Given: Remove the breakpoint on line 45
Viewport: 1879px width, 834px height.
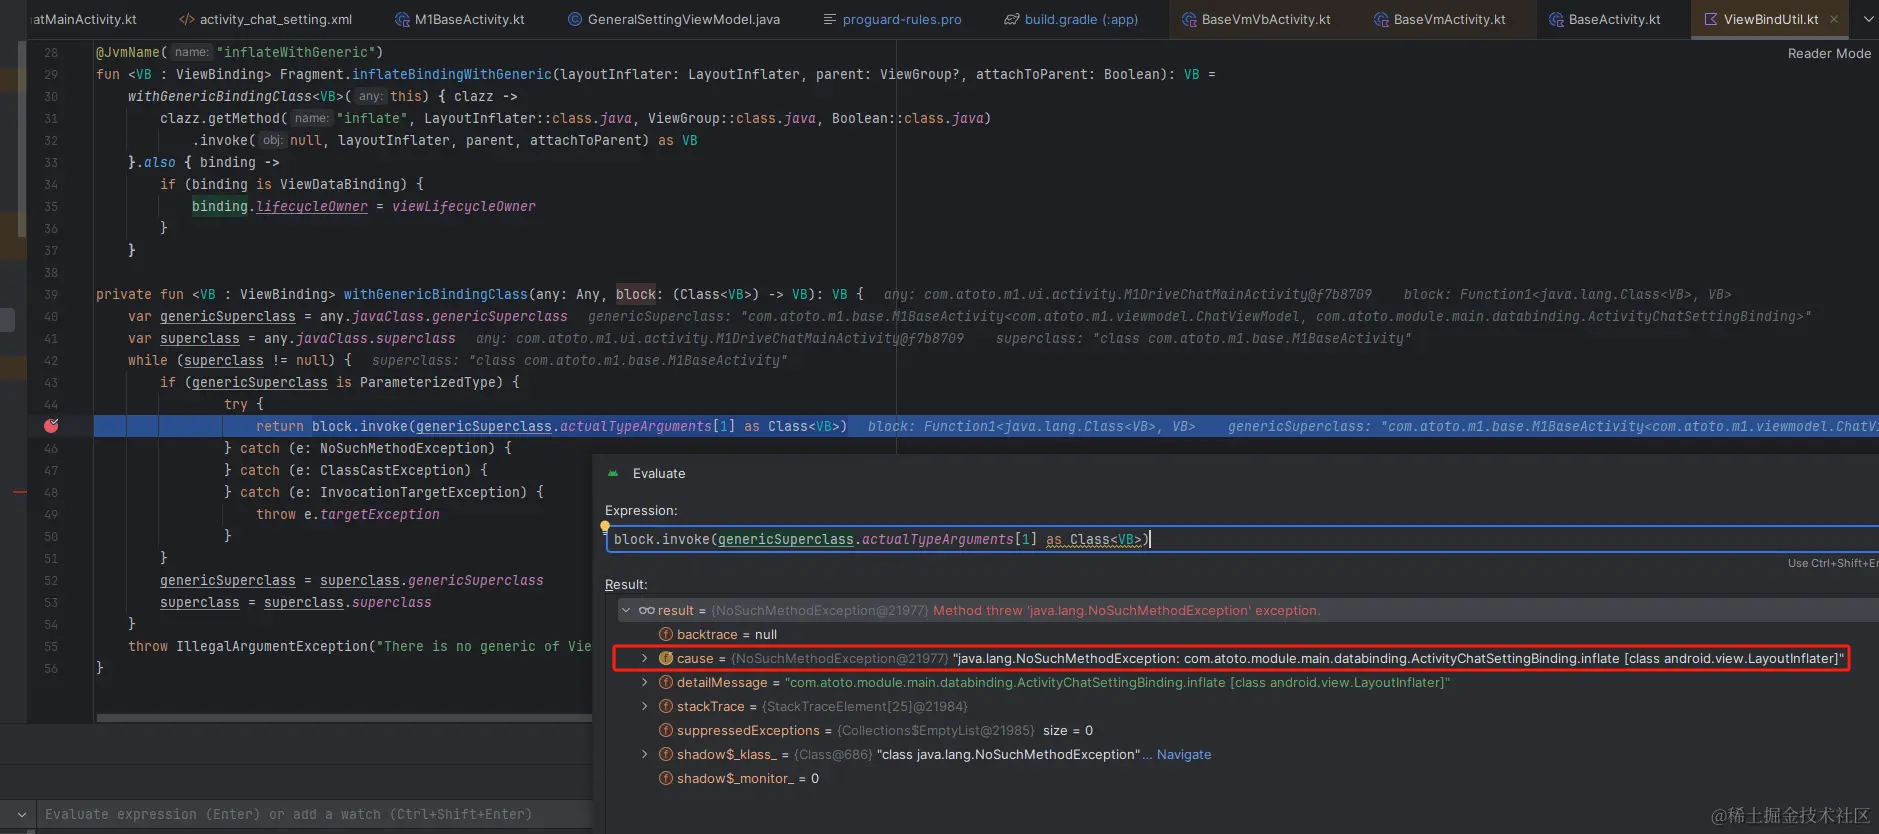Looking at the screenshot, I should click(x=51, y=426).
